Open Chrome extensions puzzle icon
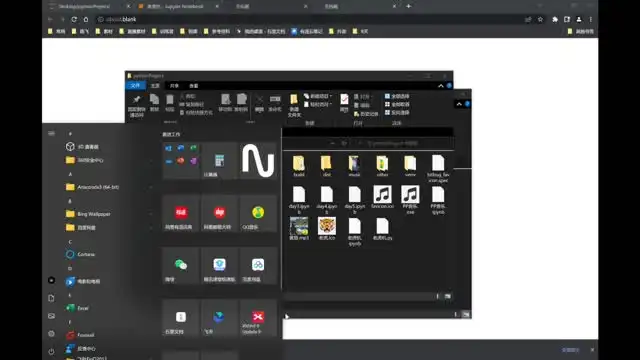The width and height of the screenshot is (640, 360). [555, 19]
